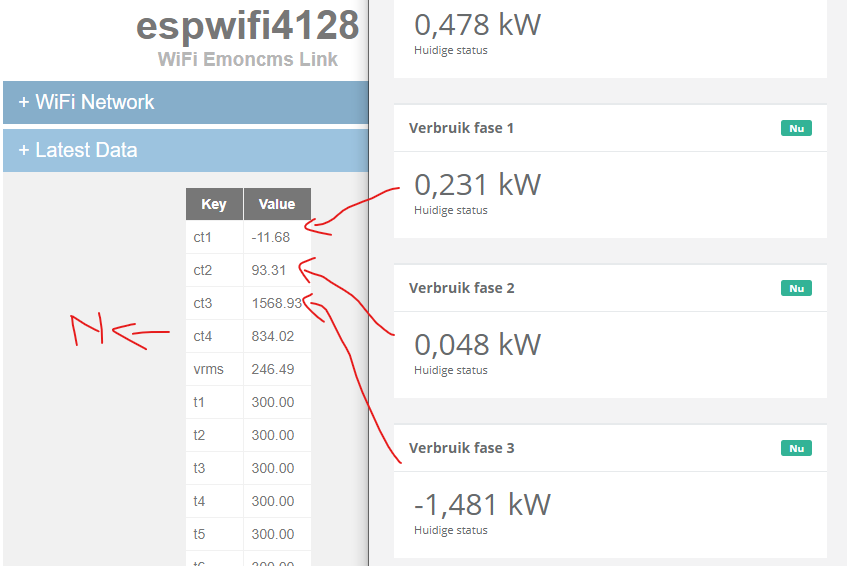Select the 1568.93 value cell
Image resolution: width=847 pixels, height=566 pixels.
(x=277, y=303)
